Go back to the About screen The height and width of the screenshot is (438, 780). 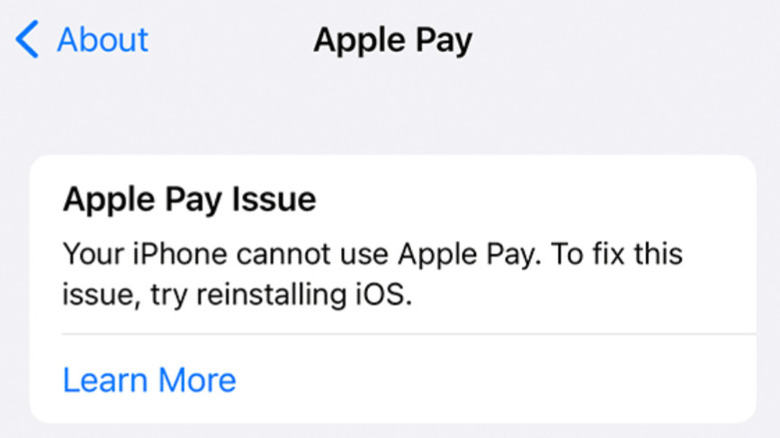(x=82, y=39)
